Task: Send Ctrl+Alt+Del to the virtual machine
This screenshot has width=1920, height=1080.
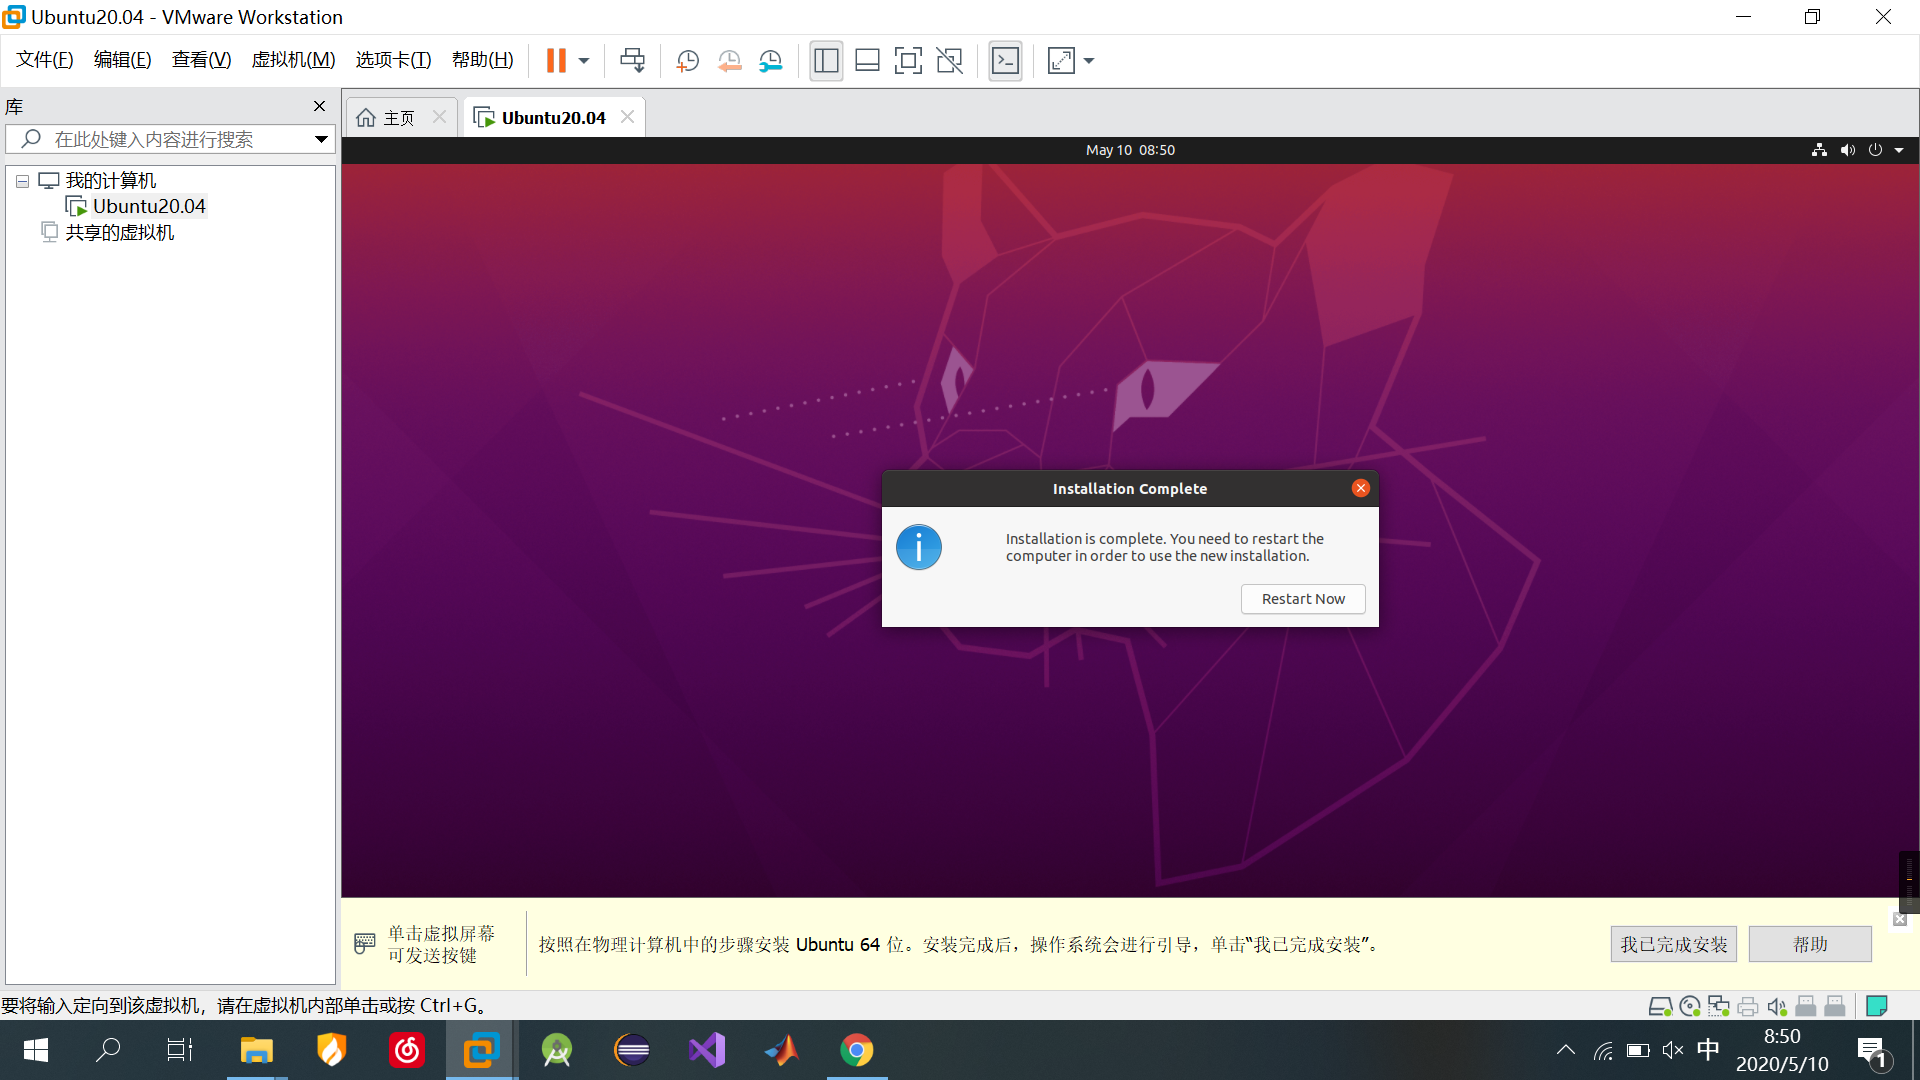Action: (632, 61)
